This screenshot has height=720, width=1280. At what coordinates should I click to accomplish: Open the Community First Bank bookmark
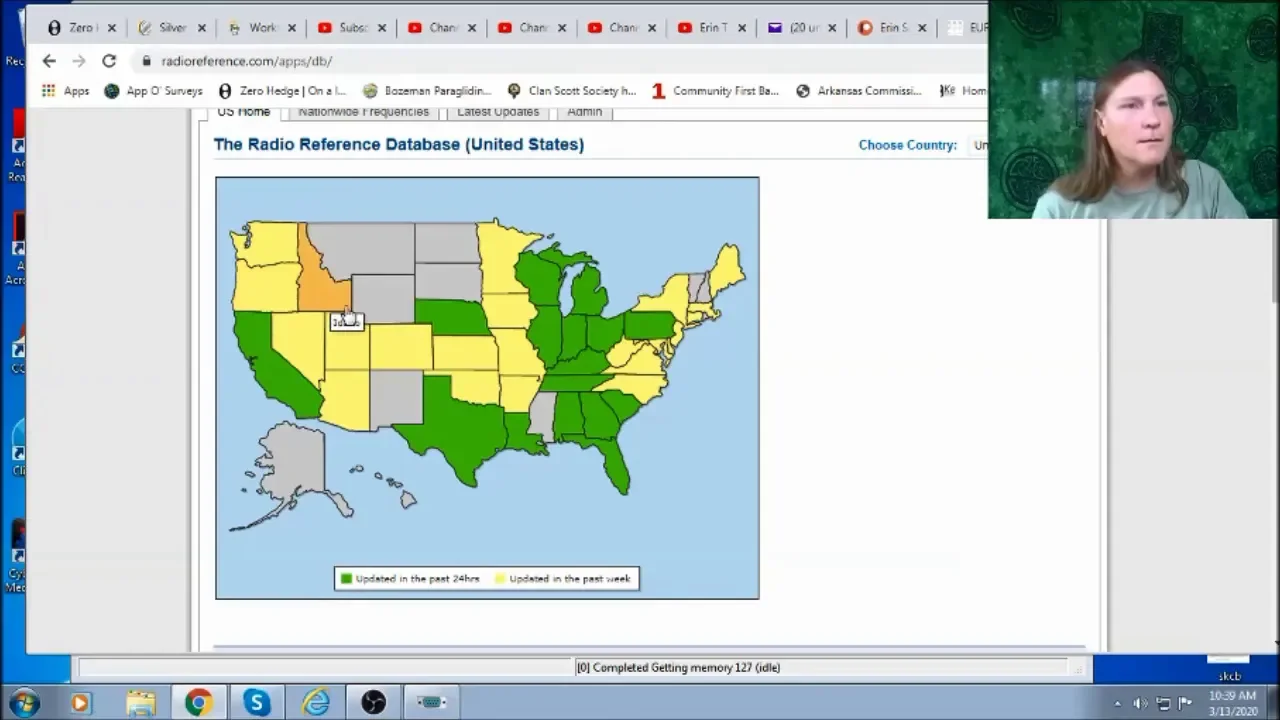tap(715, 91)
